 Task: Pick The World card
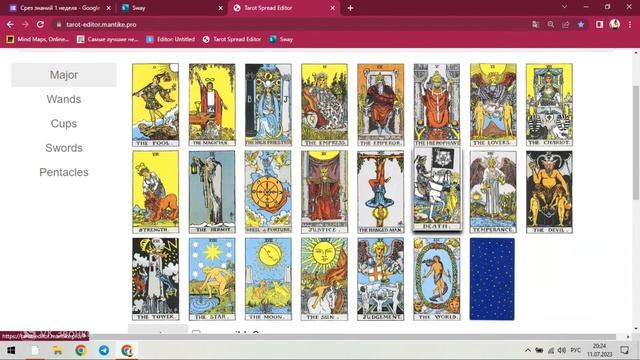(x=437, y=279)
